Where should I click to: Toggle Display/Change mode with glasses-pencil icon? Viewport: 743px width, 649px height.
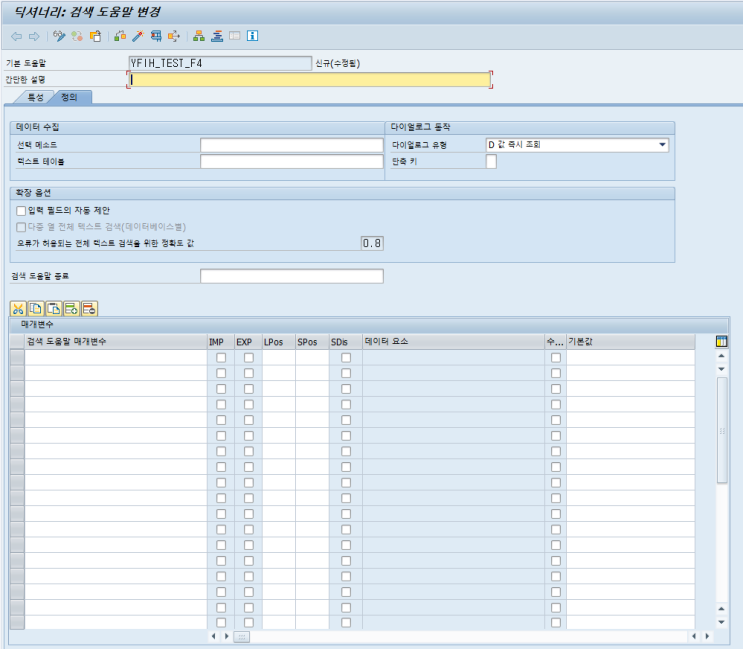(x=59, y=36)
